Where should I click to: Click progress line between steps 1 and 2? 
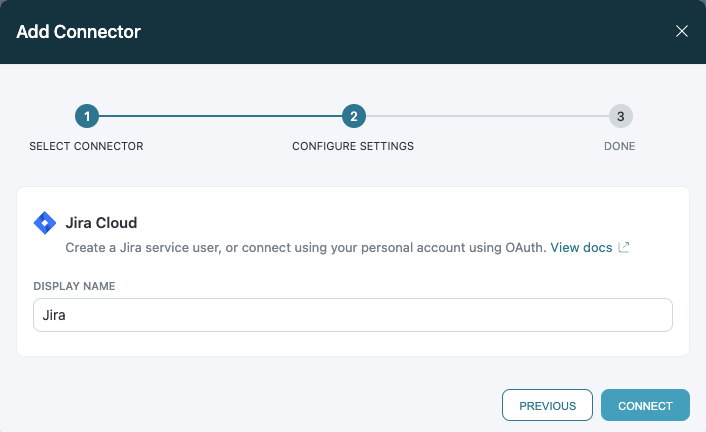220,116
